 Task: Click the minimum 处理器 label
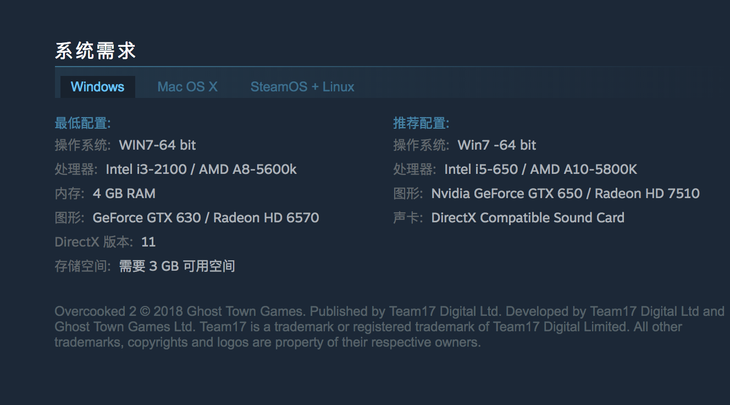coord(76,169)
